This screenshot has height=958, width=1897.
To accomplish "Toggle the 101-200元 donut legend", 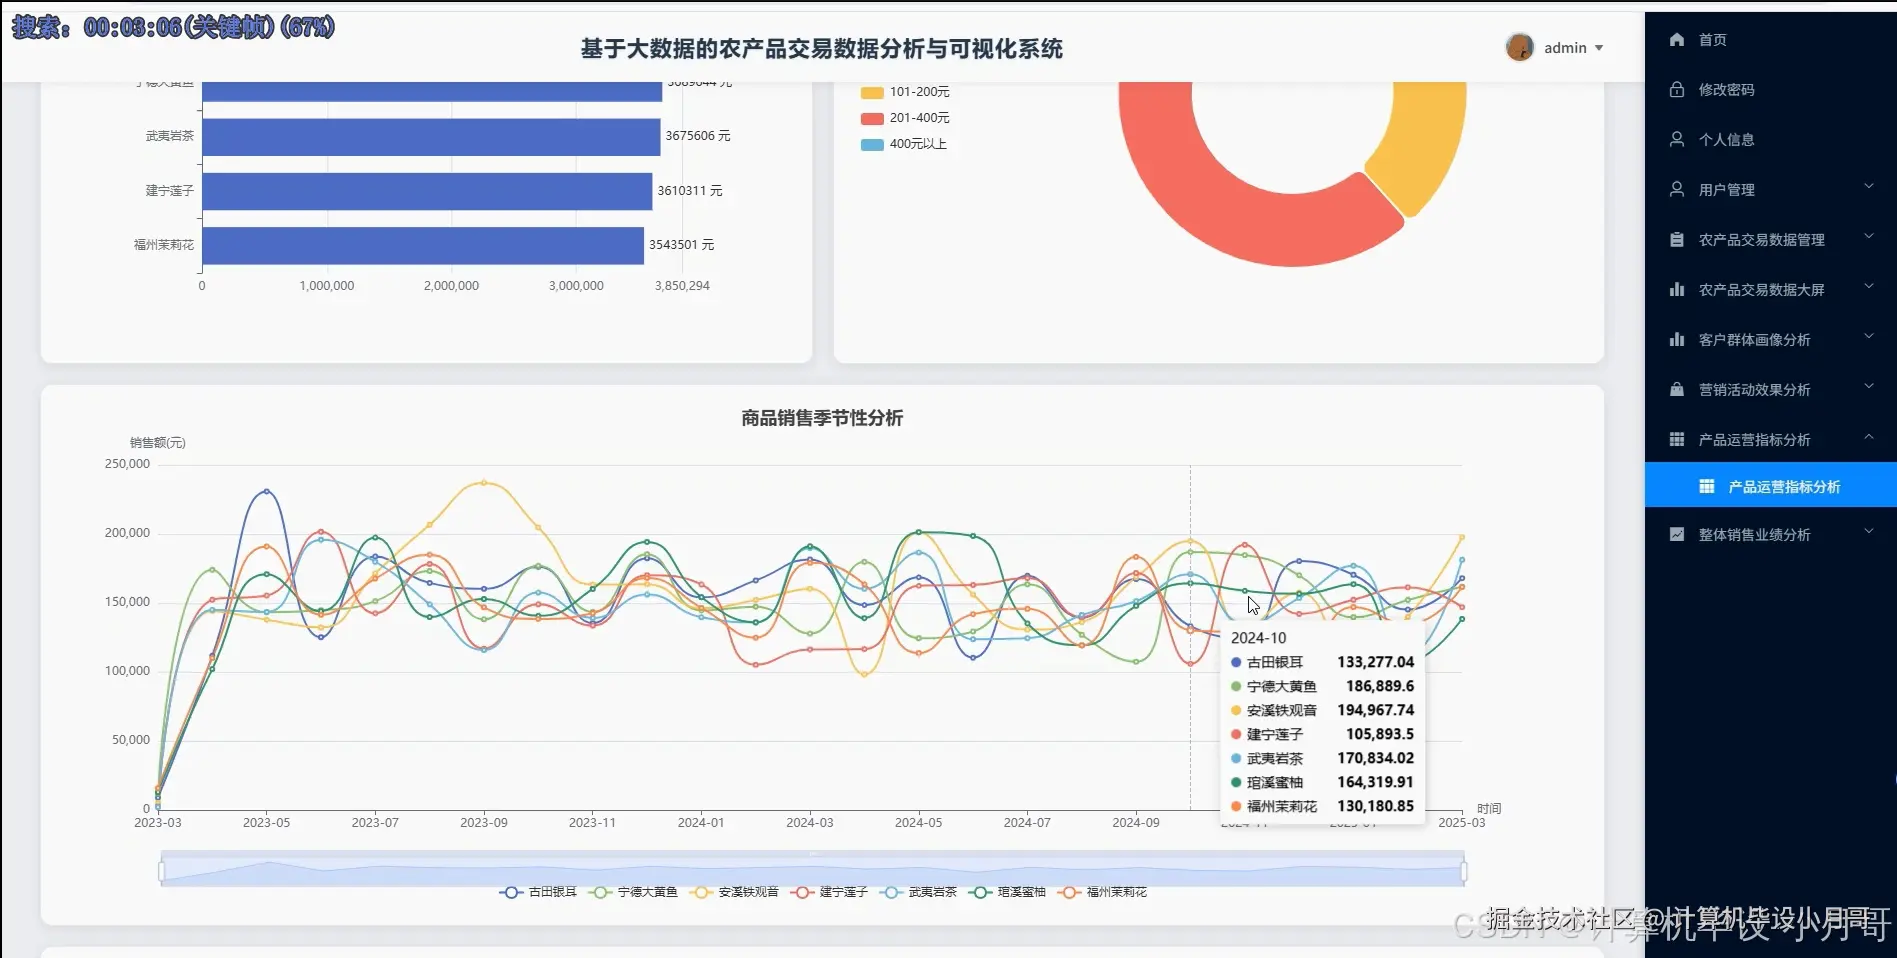I will pos(905,92).
